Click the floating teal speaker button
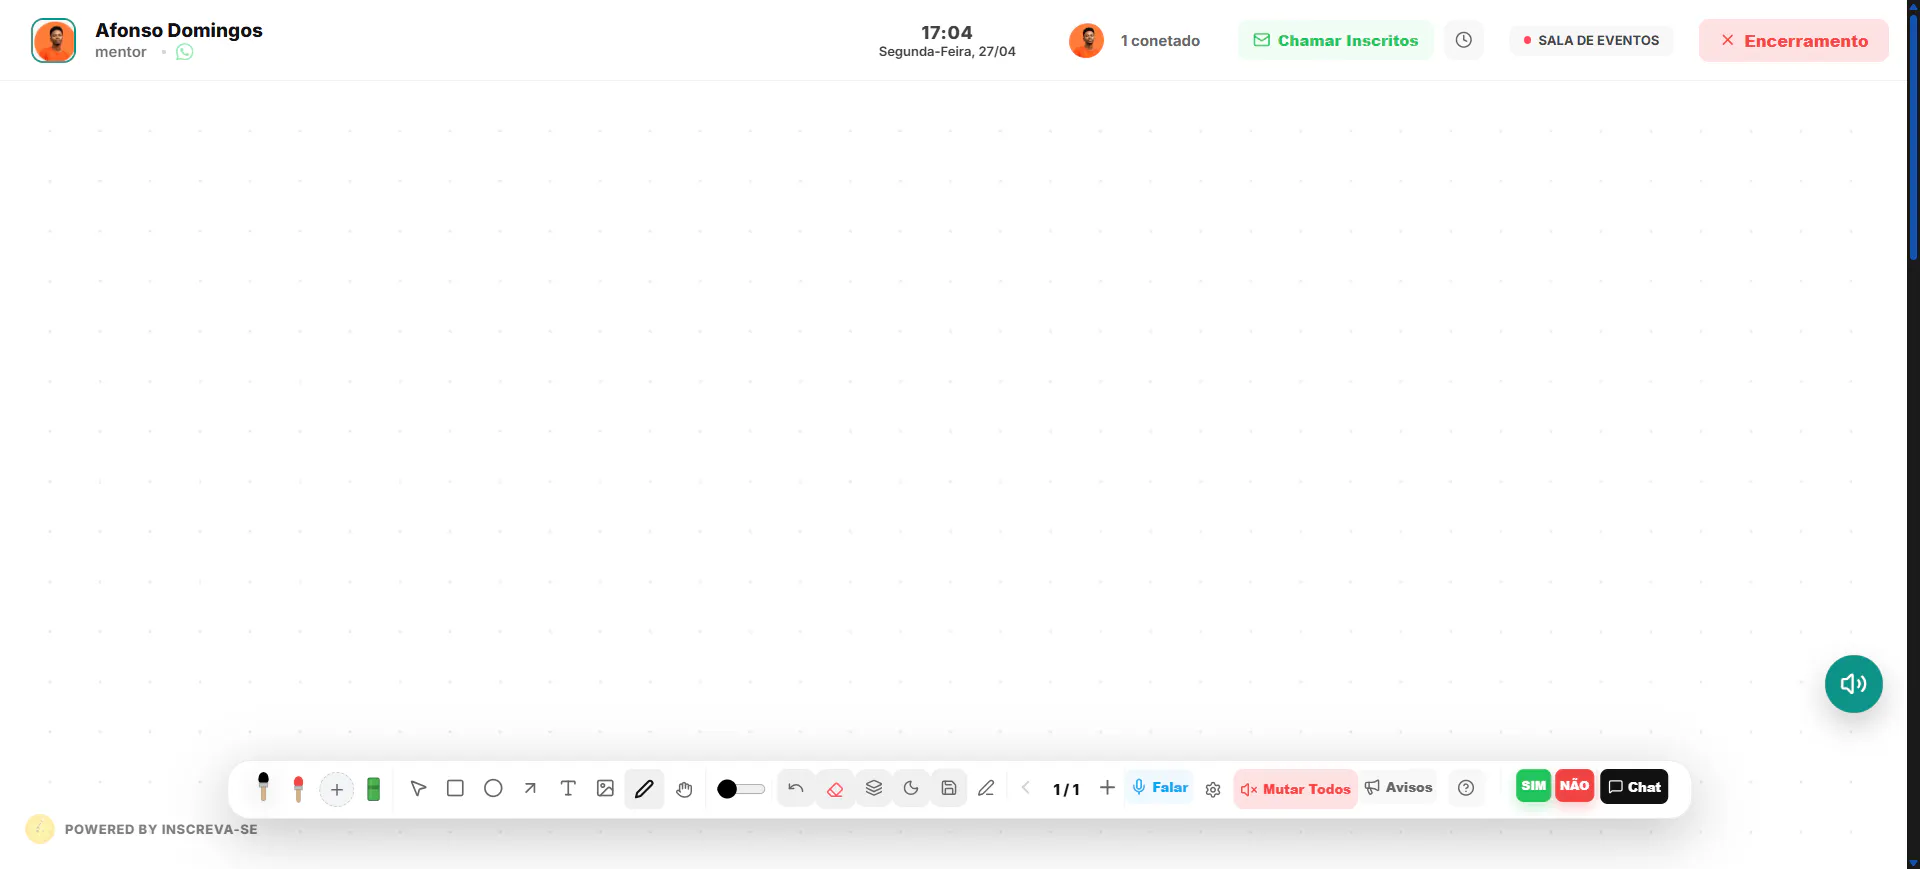 tap(1853, 684)
